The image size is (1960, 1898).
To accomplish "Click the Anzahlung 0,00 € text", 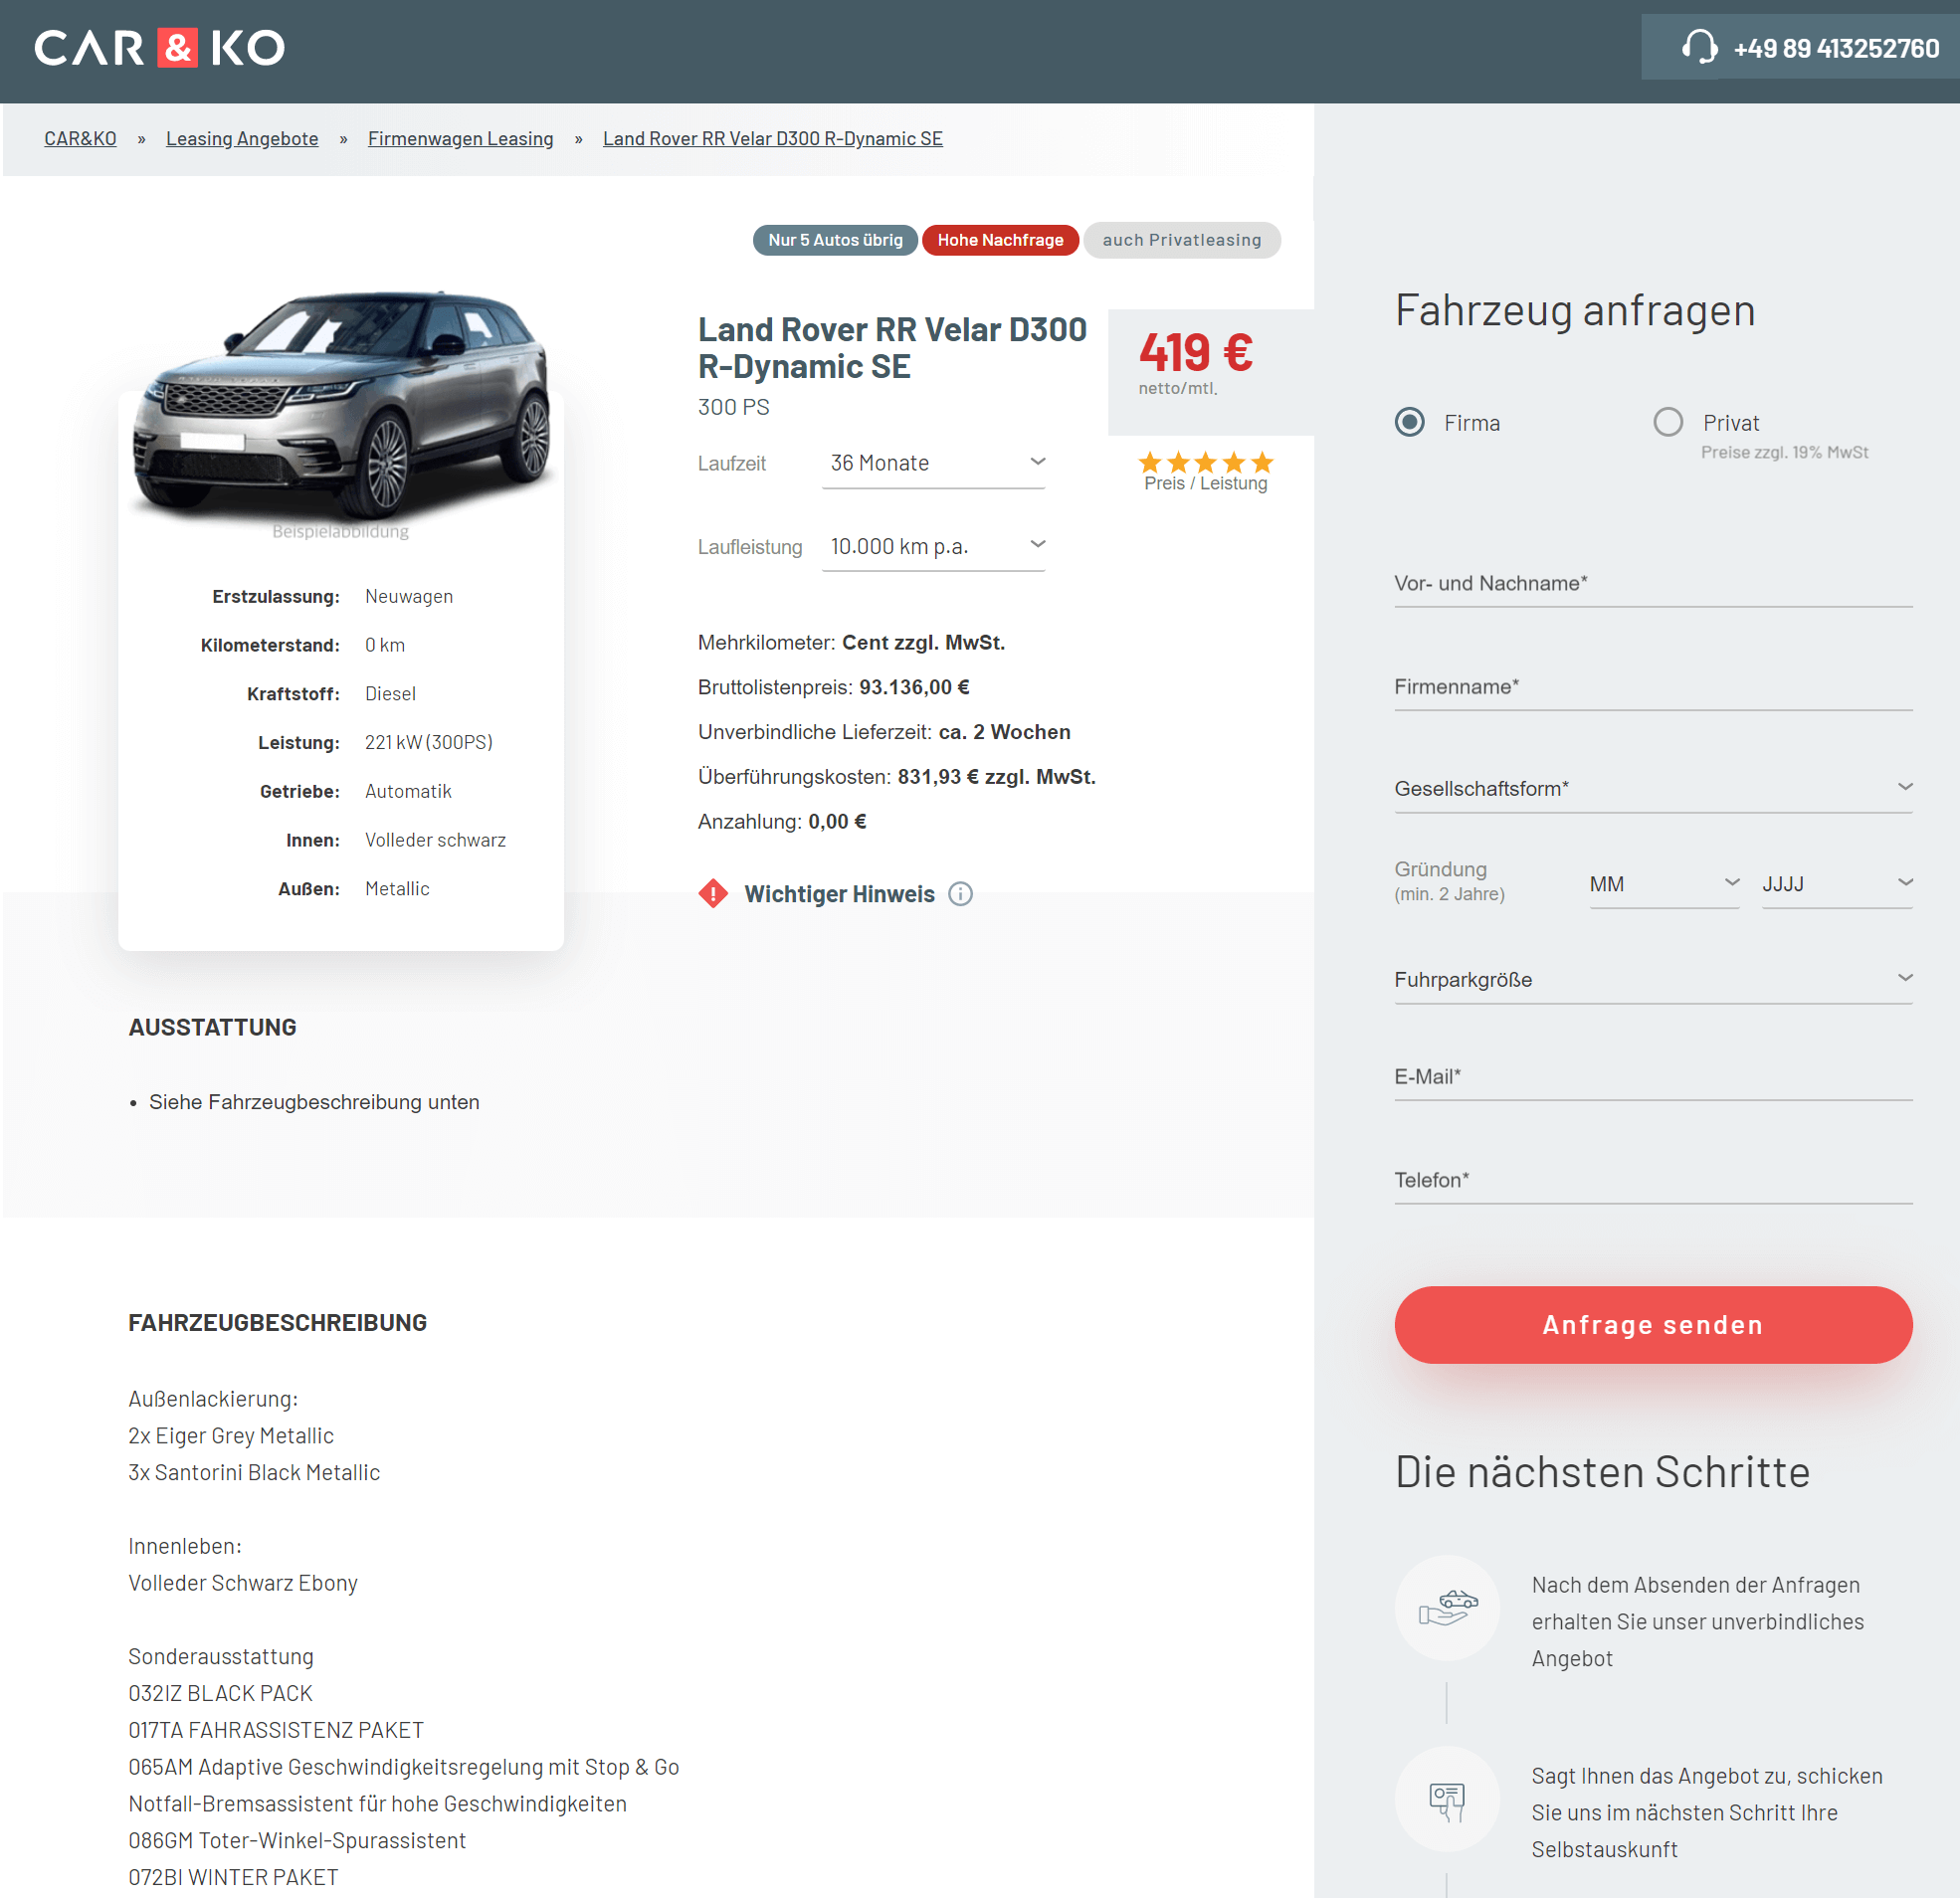I will tap(782, 821).
